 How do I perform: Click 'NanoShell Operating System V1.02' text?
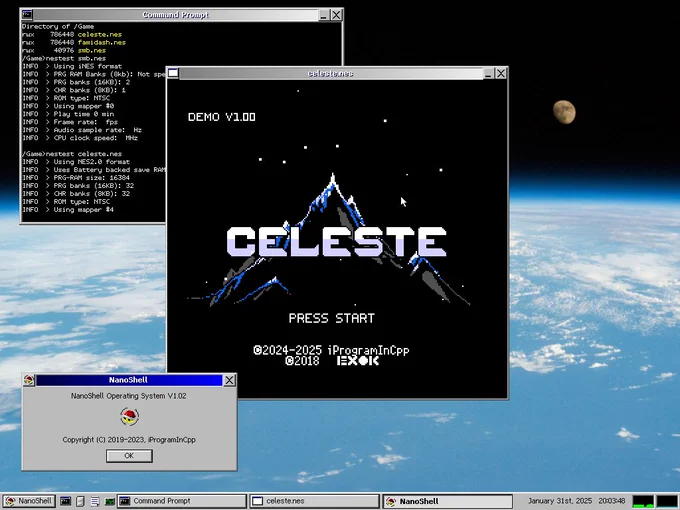coord(129,396)
